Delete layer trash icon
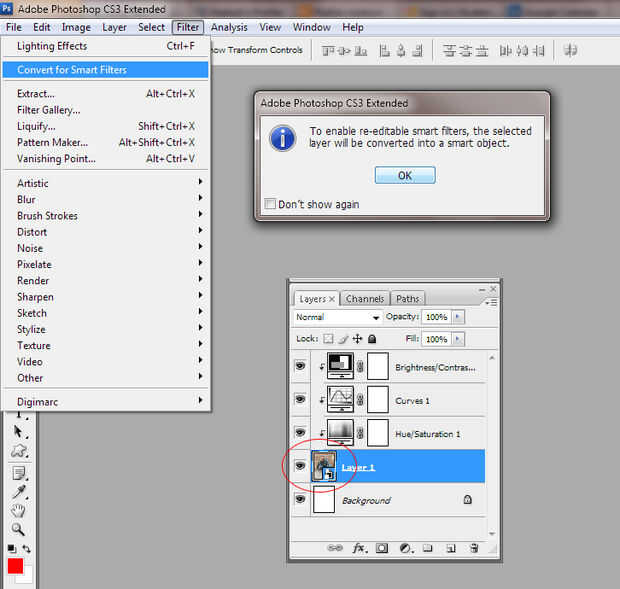Image resolution: width=620 pixels, height=589 pixels. pos(474,548)
